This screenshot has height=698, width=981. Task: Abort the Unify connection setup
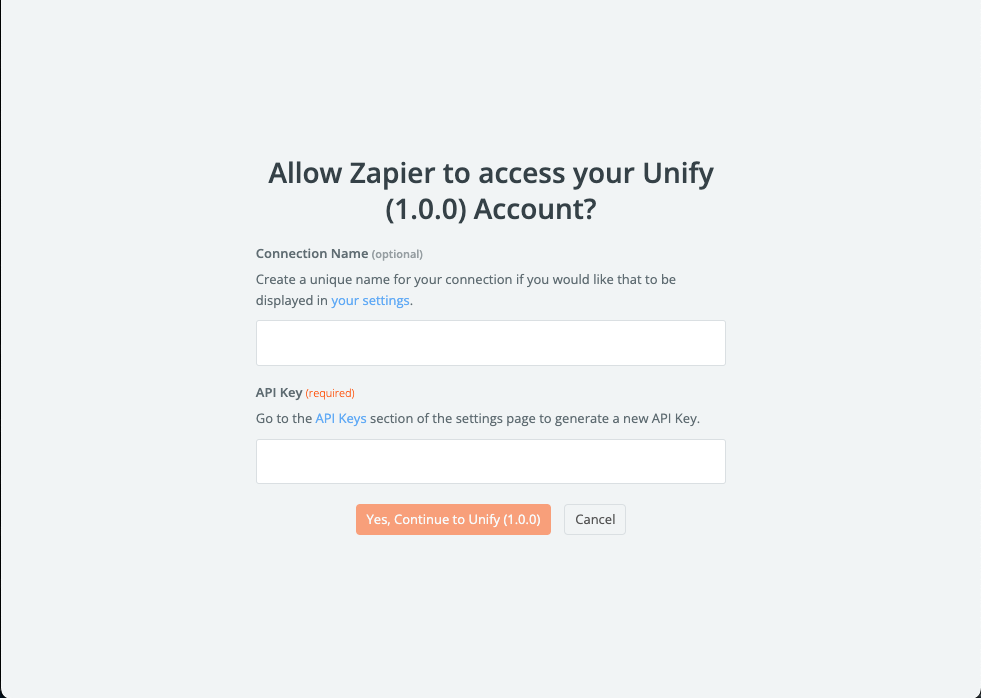[x=594, y=519]
